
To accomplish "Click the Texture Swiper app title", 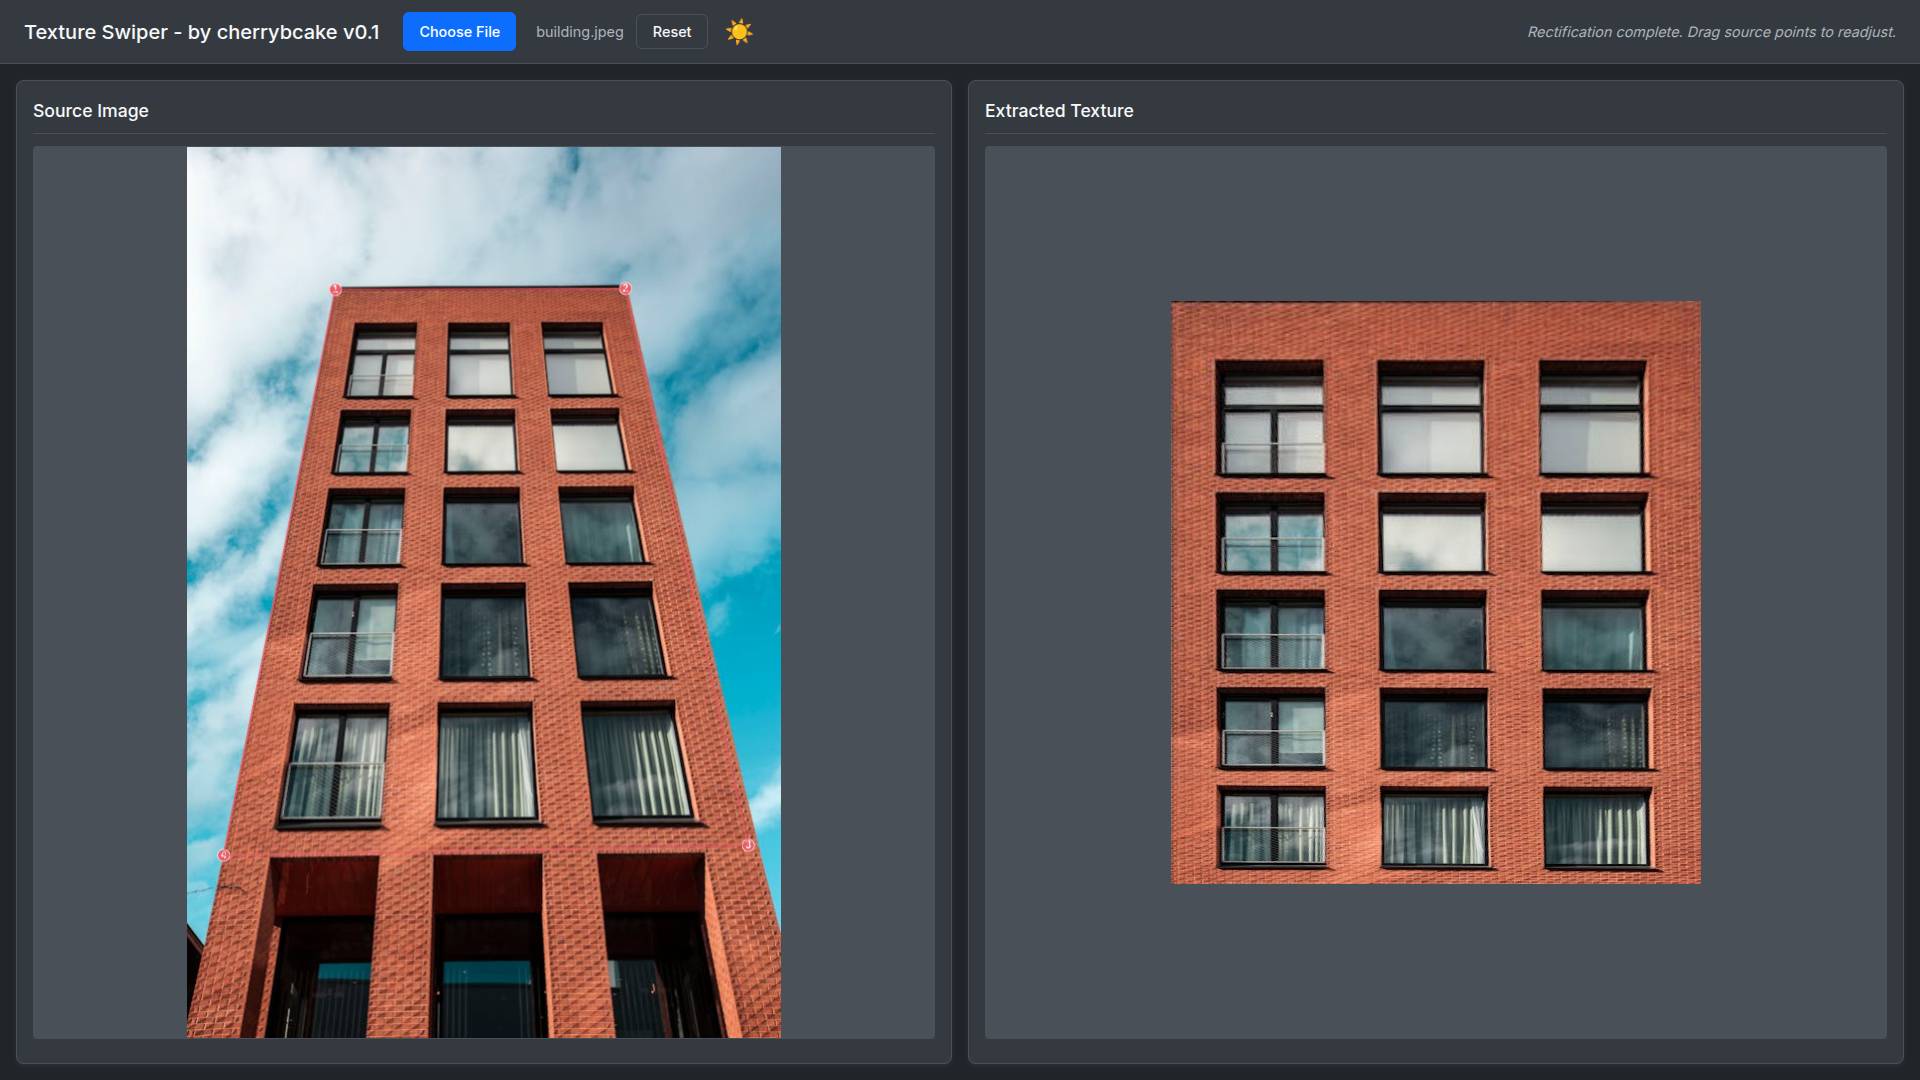I will click(x=202, y=32).
